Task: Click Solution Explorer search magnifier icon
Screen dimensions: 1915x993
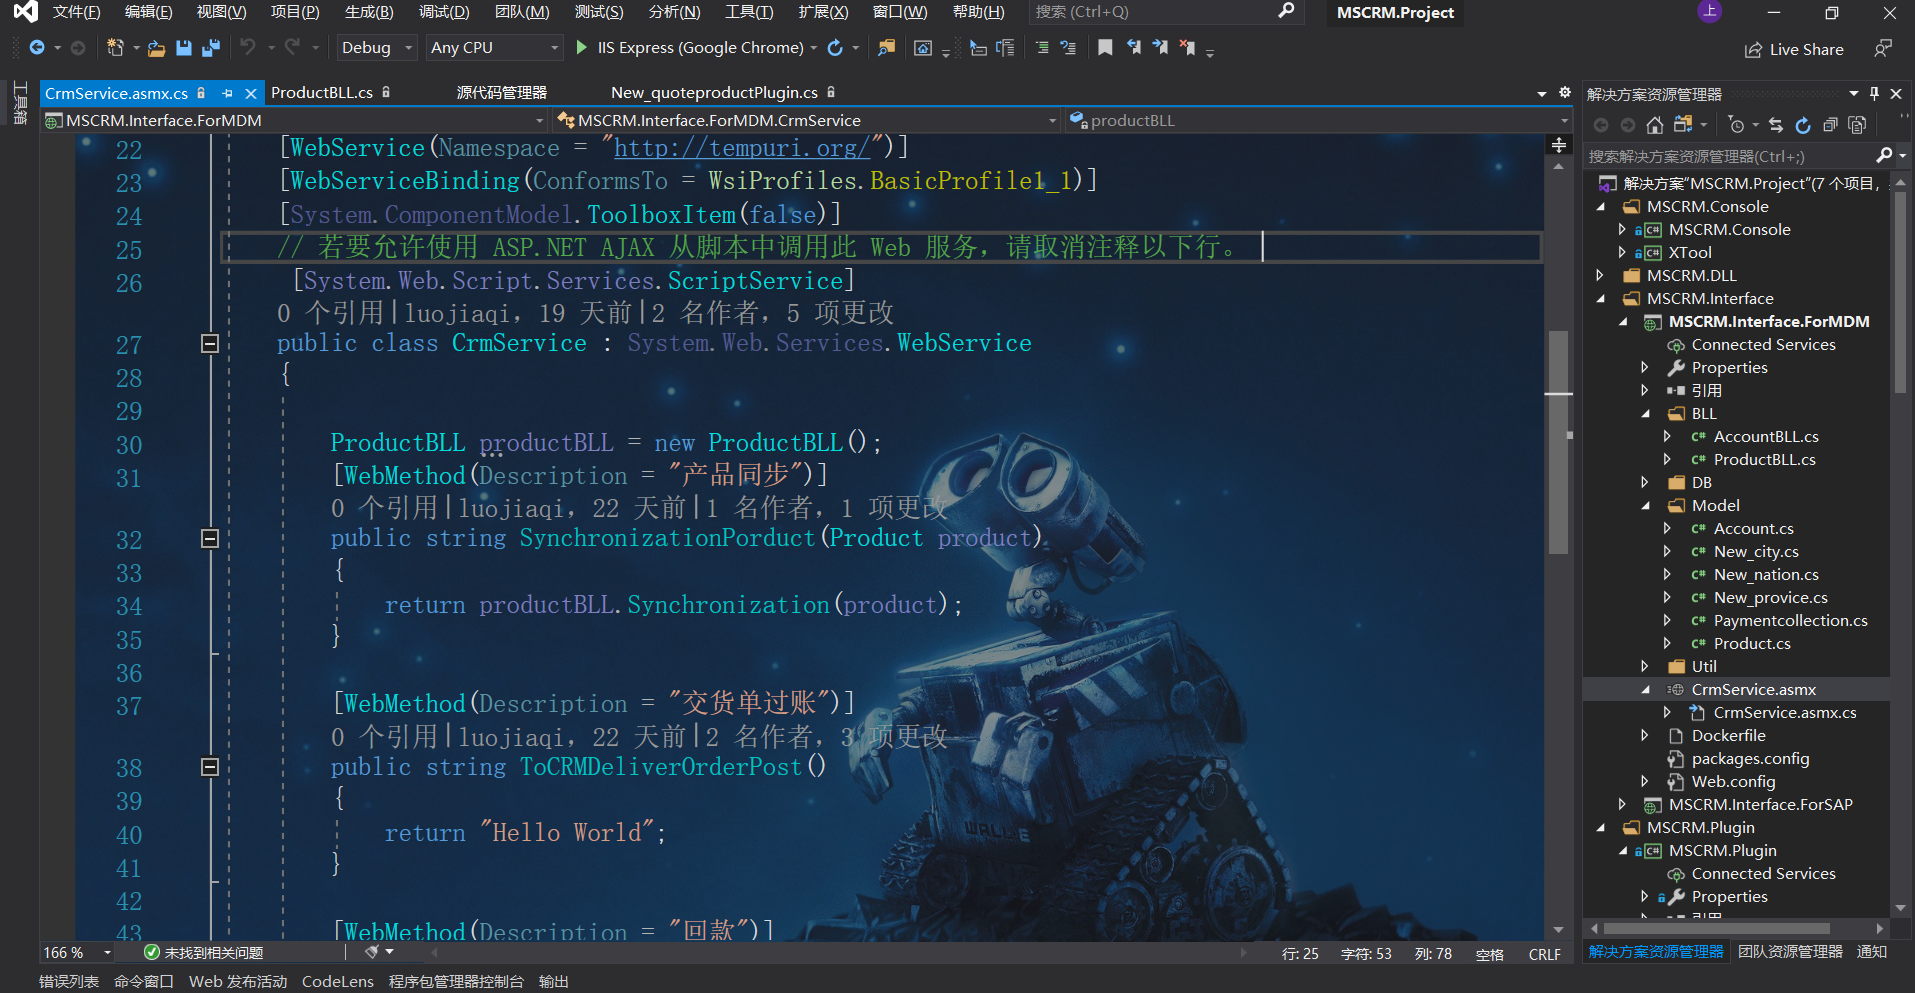Action: [1884, 155]
